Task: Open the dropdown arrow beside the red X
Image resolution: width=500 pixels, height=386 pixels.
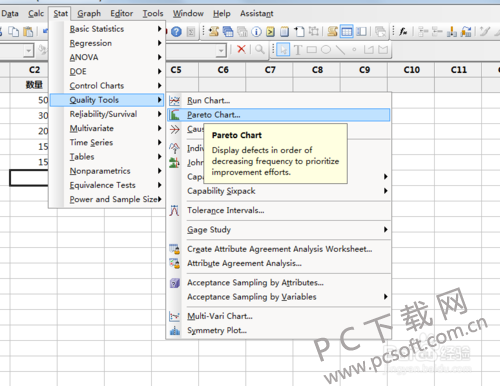Action: click(x=221, y=51)
